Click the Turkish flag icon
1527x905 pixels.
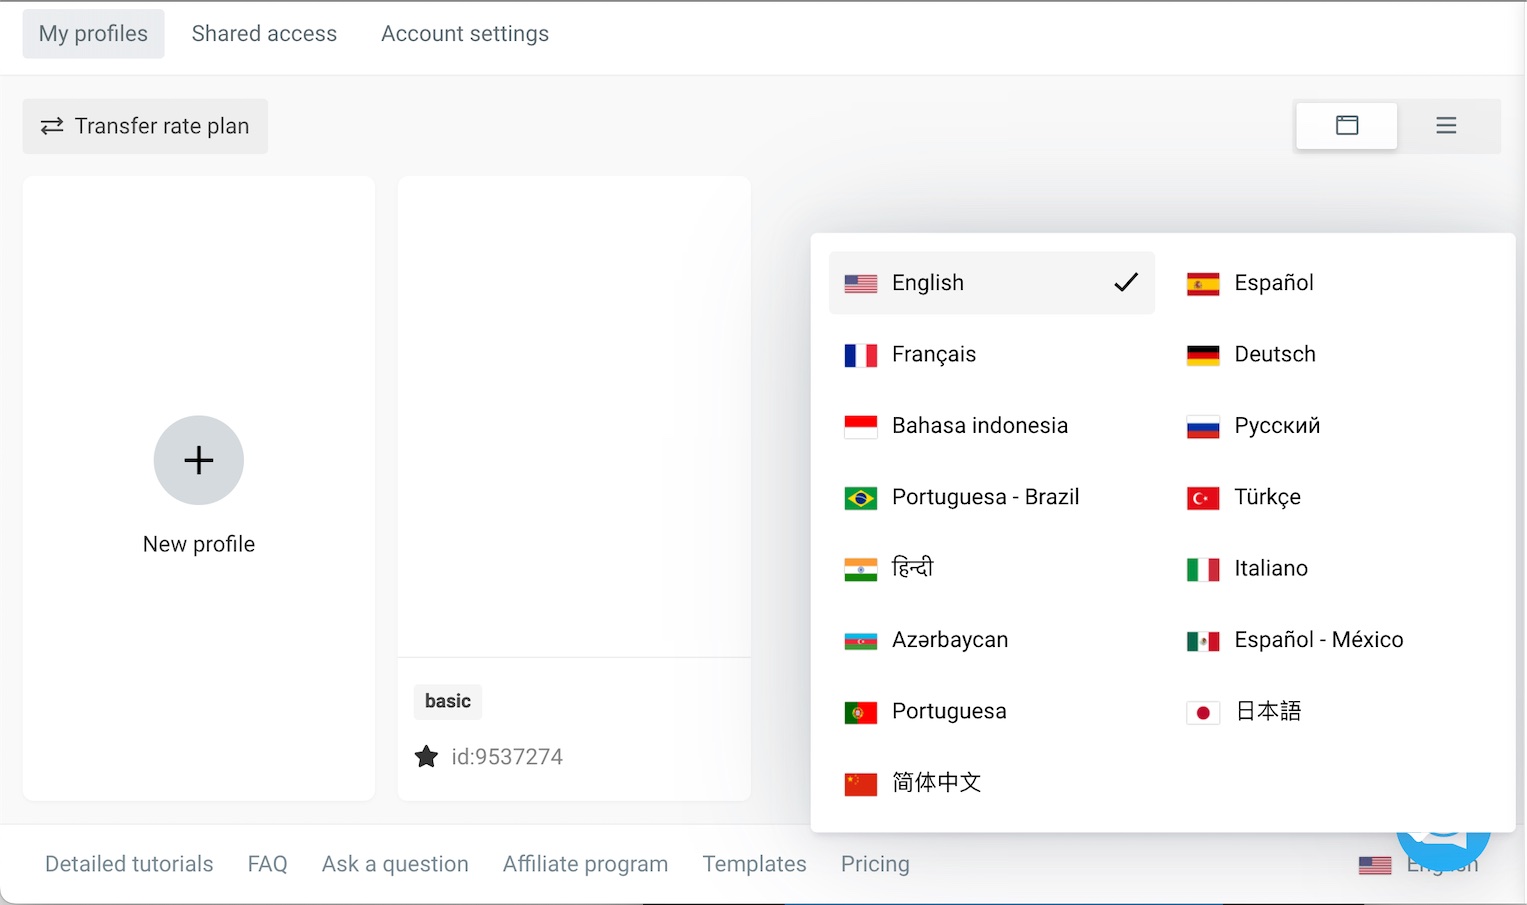pyautogui.click(x=1203, y=498)
